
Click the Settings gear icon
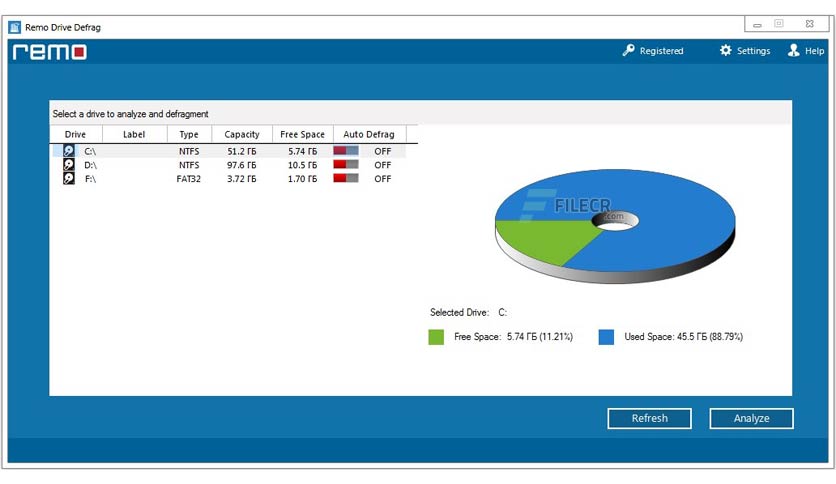click(x=726, y=50)
